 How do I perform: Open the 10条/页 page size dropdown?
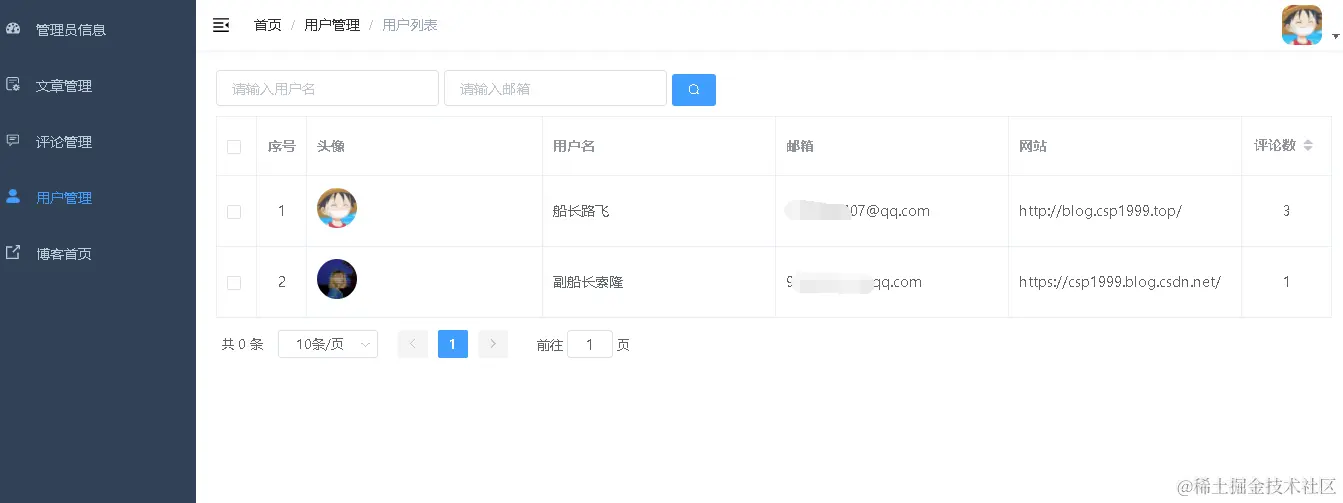point(328,344)
